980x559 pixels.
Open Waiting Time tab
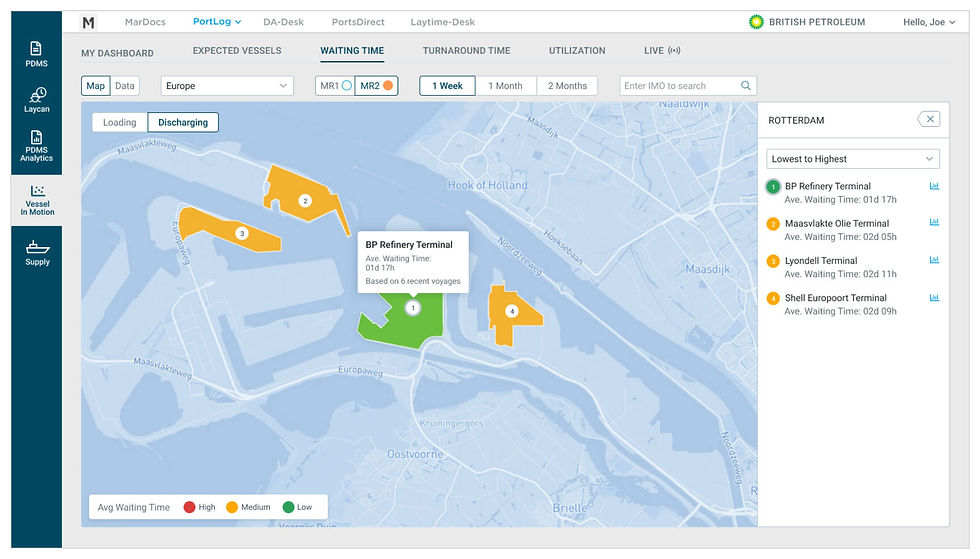(x=352, y=51)
